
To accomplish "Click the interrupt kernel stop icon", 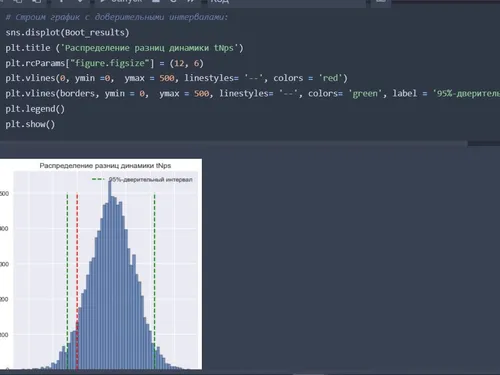I will (x=155, y=1).
